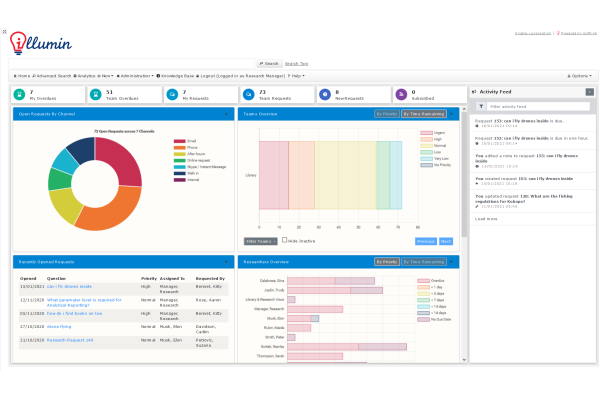The image size is (600, 400).
Task: Toggle By Priority in Researchers Overview
Action: click(385, 261)
